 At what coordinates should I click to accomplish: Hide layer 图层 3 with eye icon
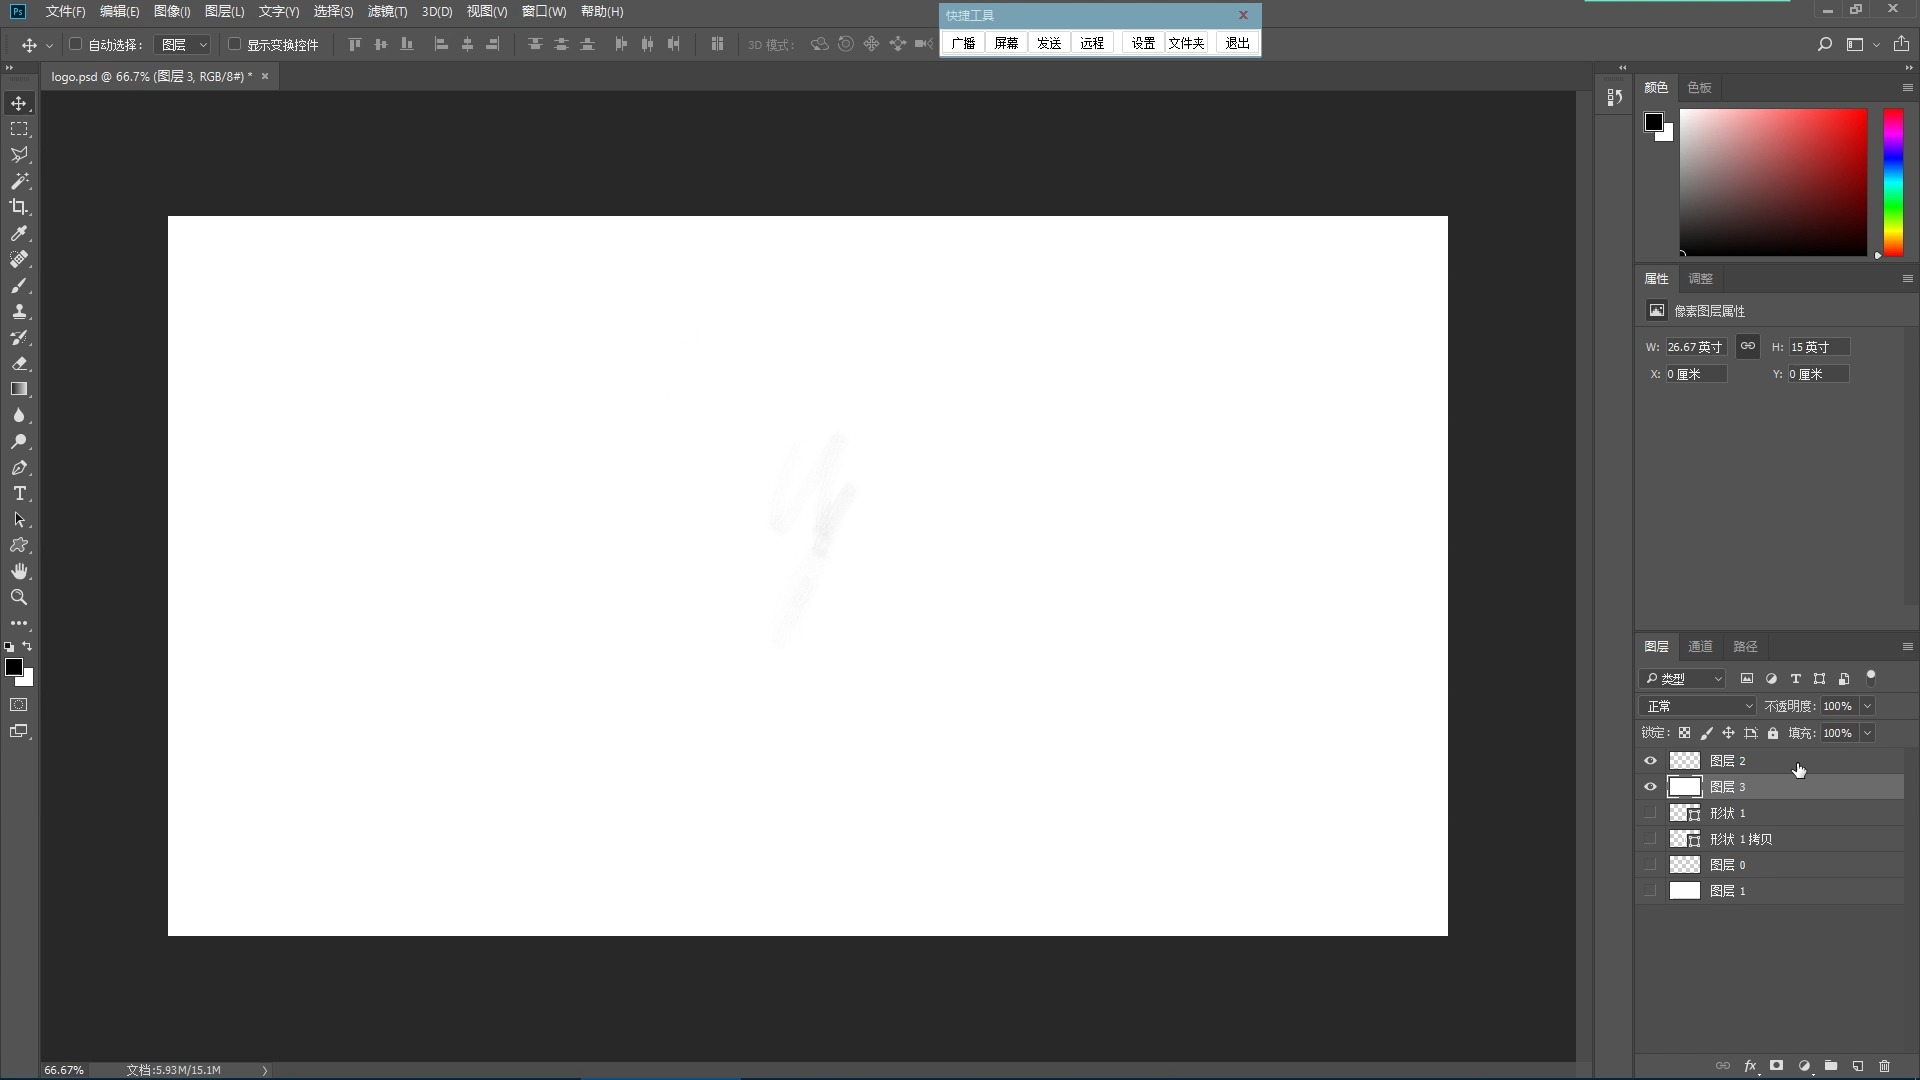(1651, 787)
